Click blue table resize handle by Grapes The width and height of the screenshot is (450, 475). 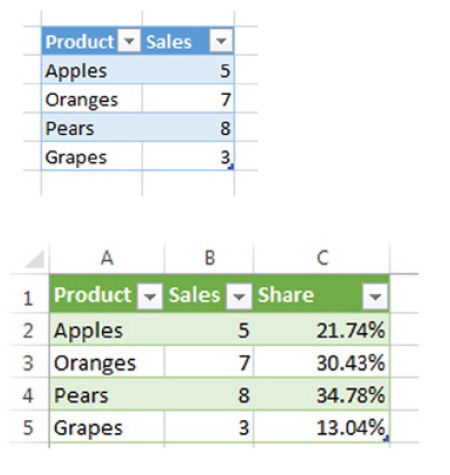pyautogui.click(x=231, y=167)
